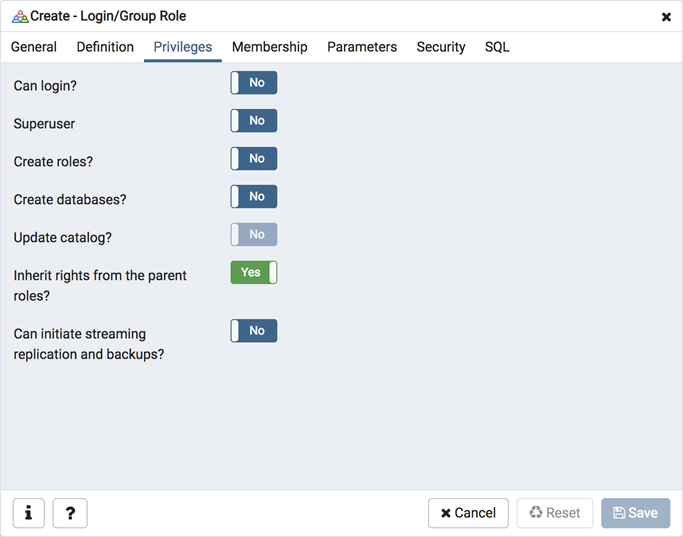The height and width of the screenshot is (537, 683).
Task: Click the "Create databases?" label
Action: (x=70, y=199)
